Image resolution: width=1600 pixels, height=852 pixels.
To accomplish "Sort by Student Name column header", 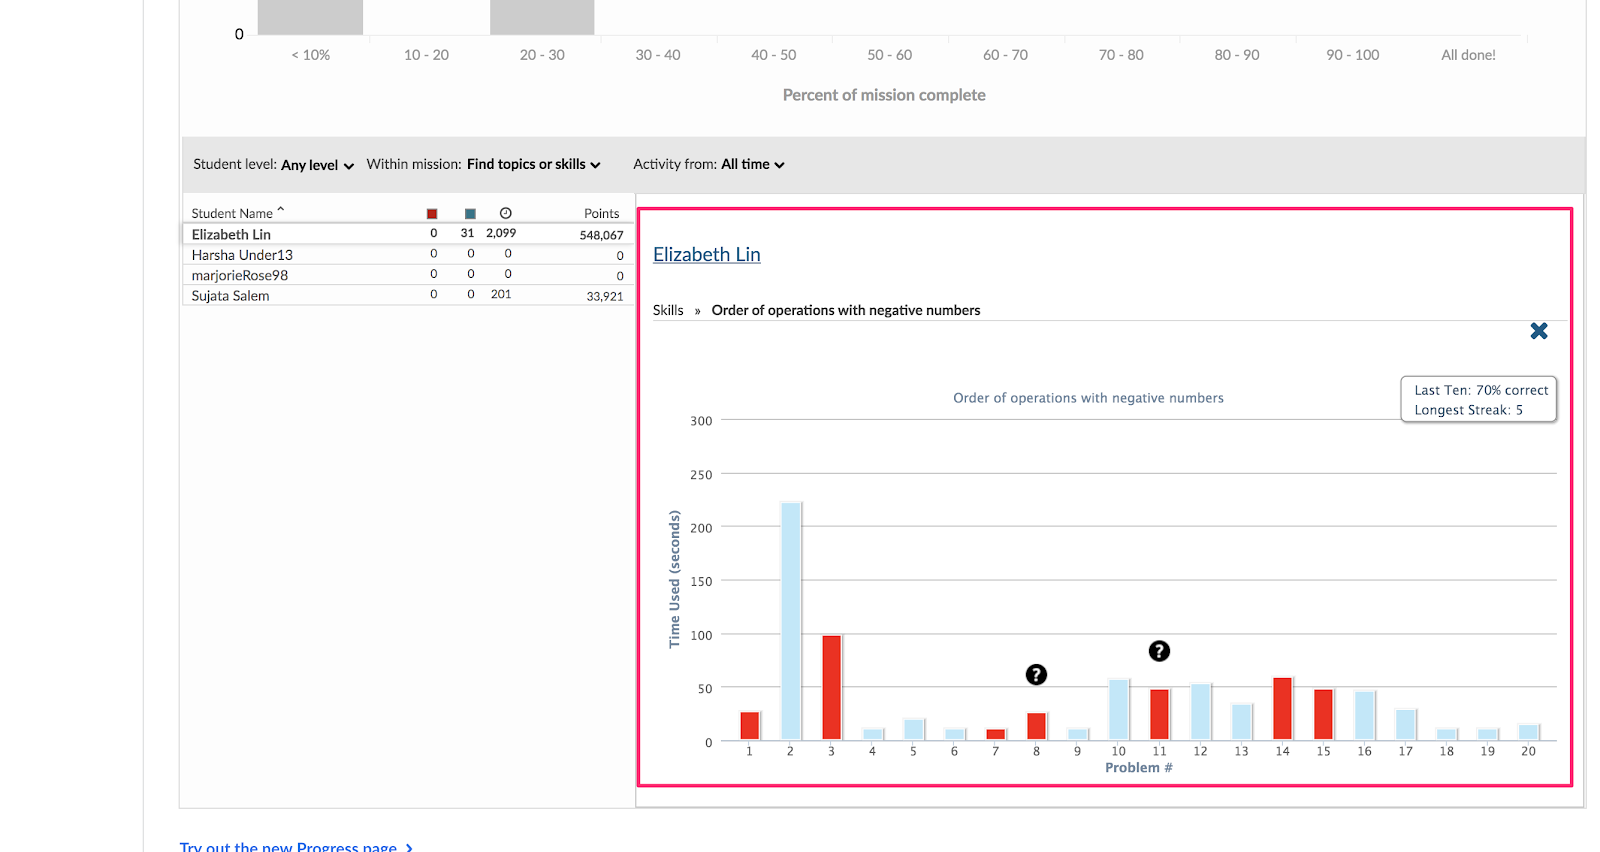I will [x=233, y=213].
